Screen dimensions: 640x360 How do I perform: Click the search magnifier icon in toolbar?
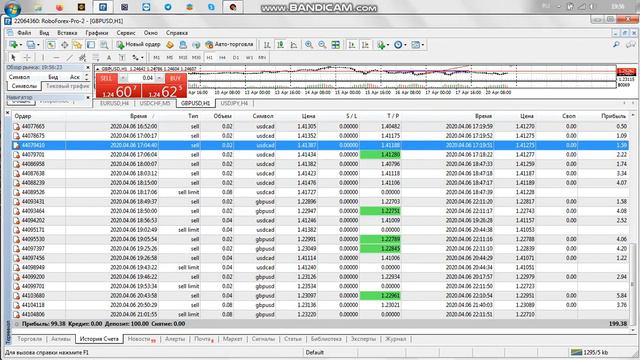pyautogui.click(x=616, y=44)
